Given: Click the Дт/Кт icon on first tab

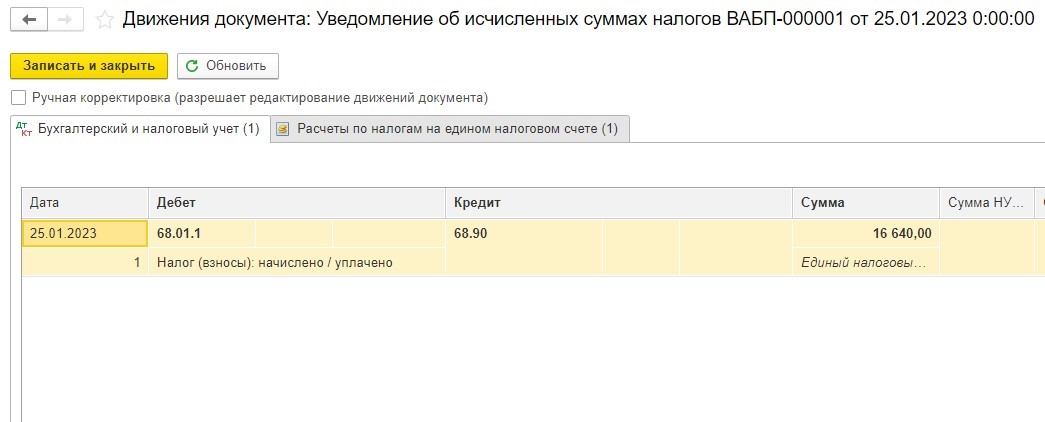Looking at the screenshot, I should [x=23, y=129].
